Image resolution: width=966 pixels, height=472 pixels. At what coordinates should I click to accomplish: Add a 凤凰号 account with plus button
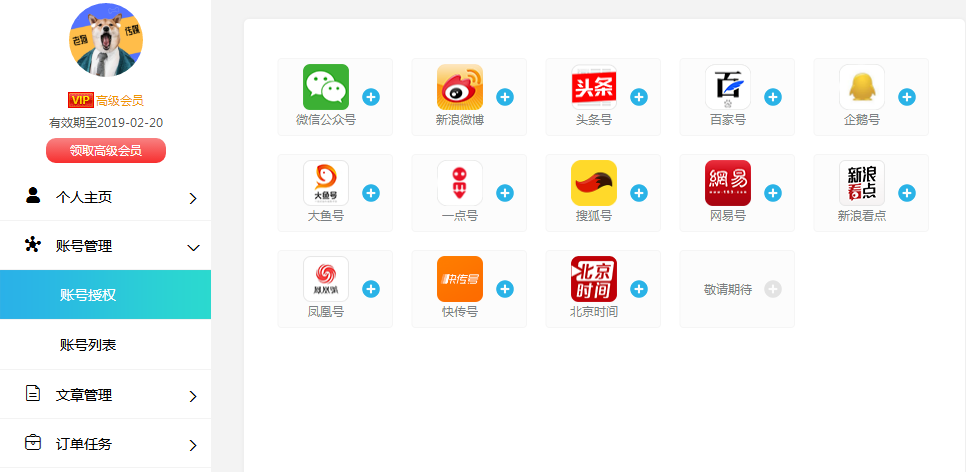click(371, 289)
